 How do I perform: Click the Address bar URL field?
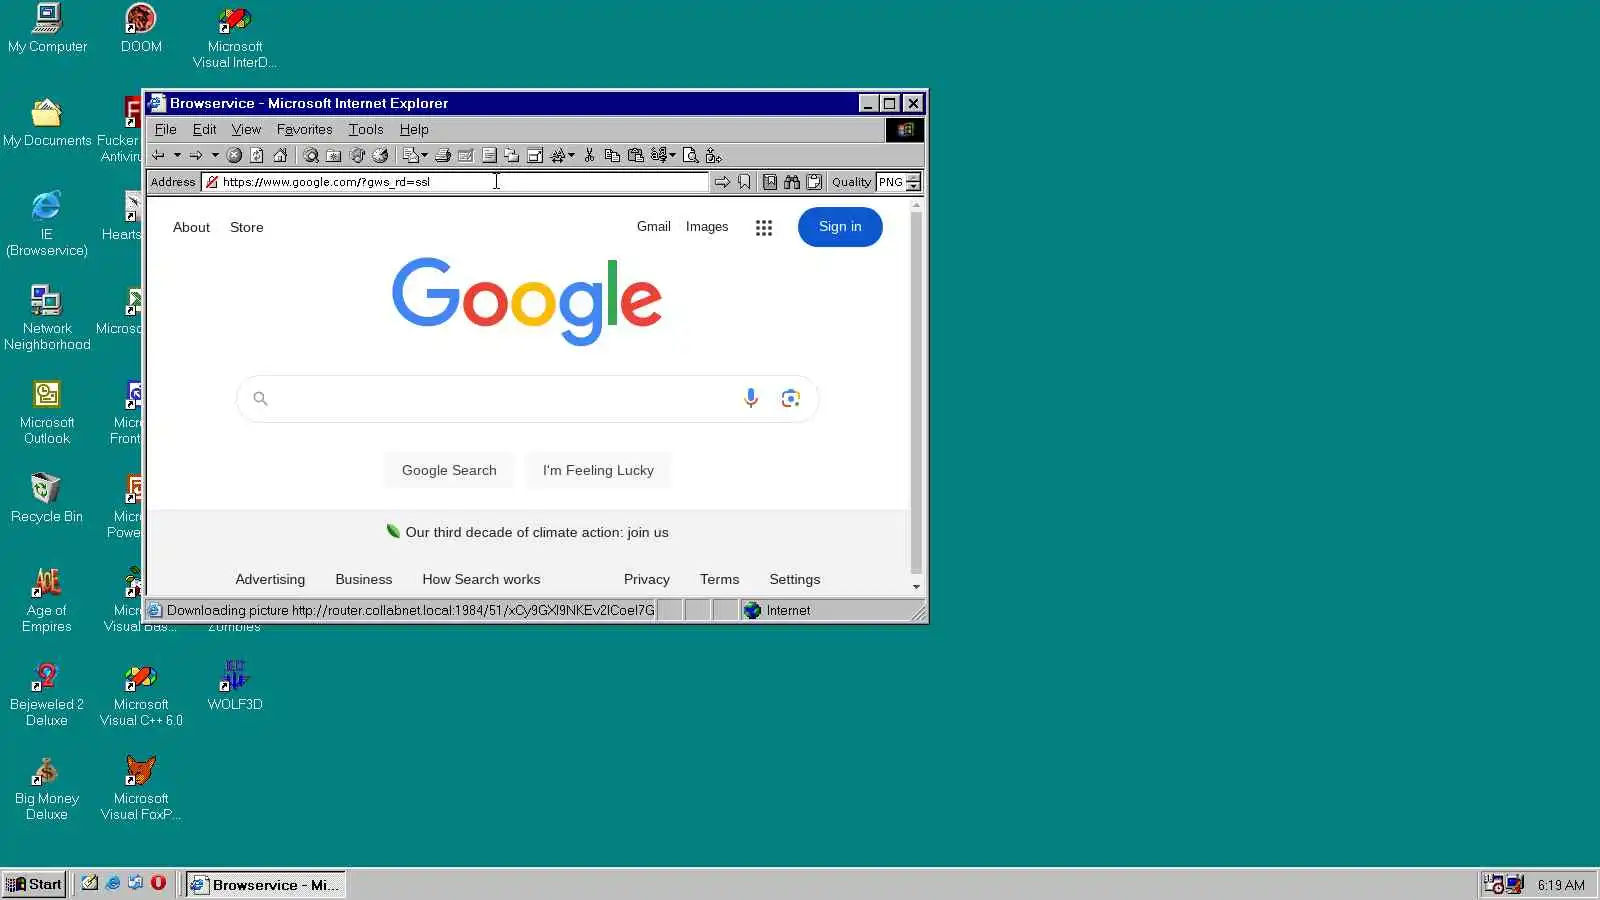click(x=455, y=182)
